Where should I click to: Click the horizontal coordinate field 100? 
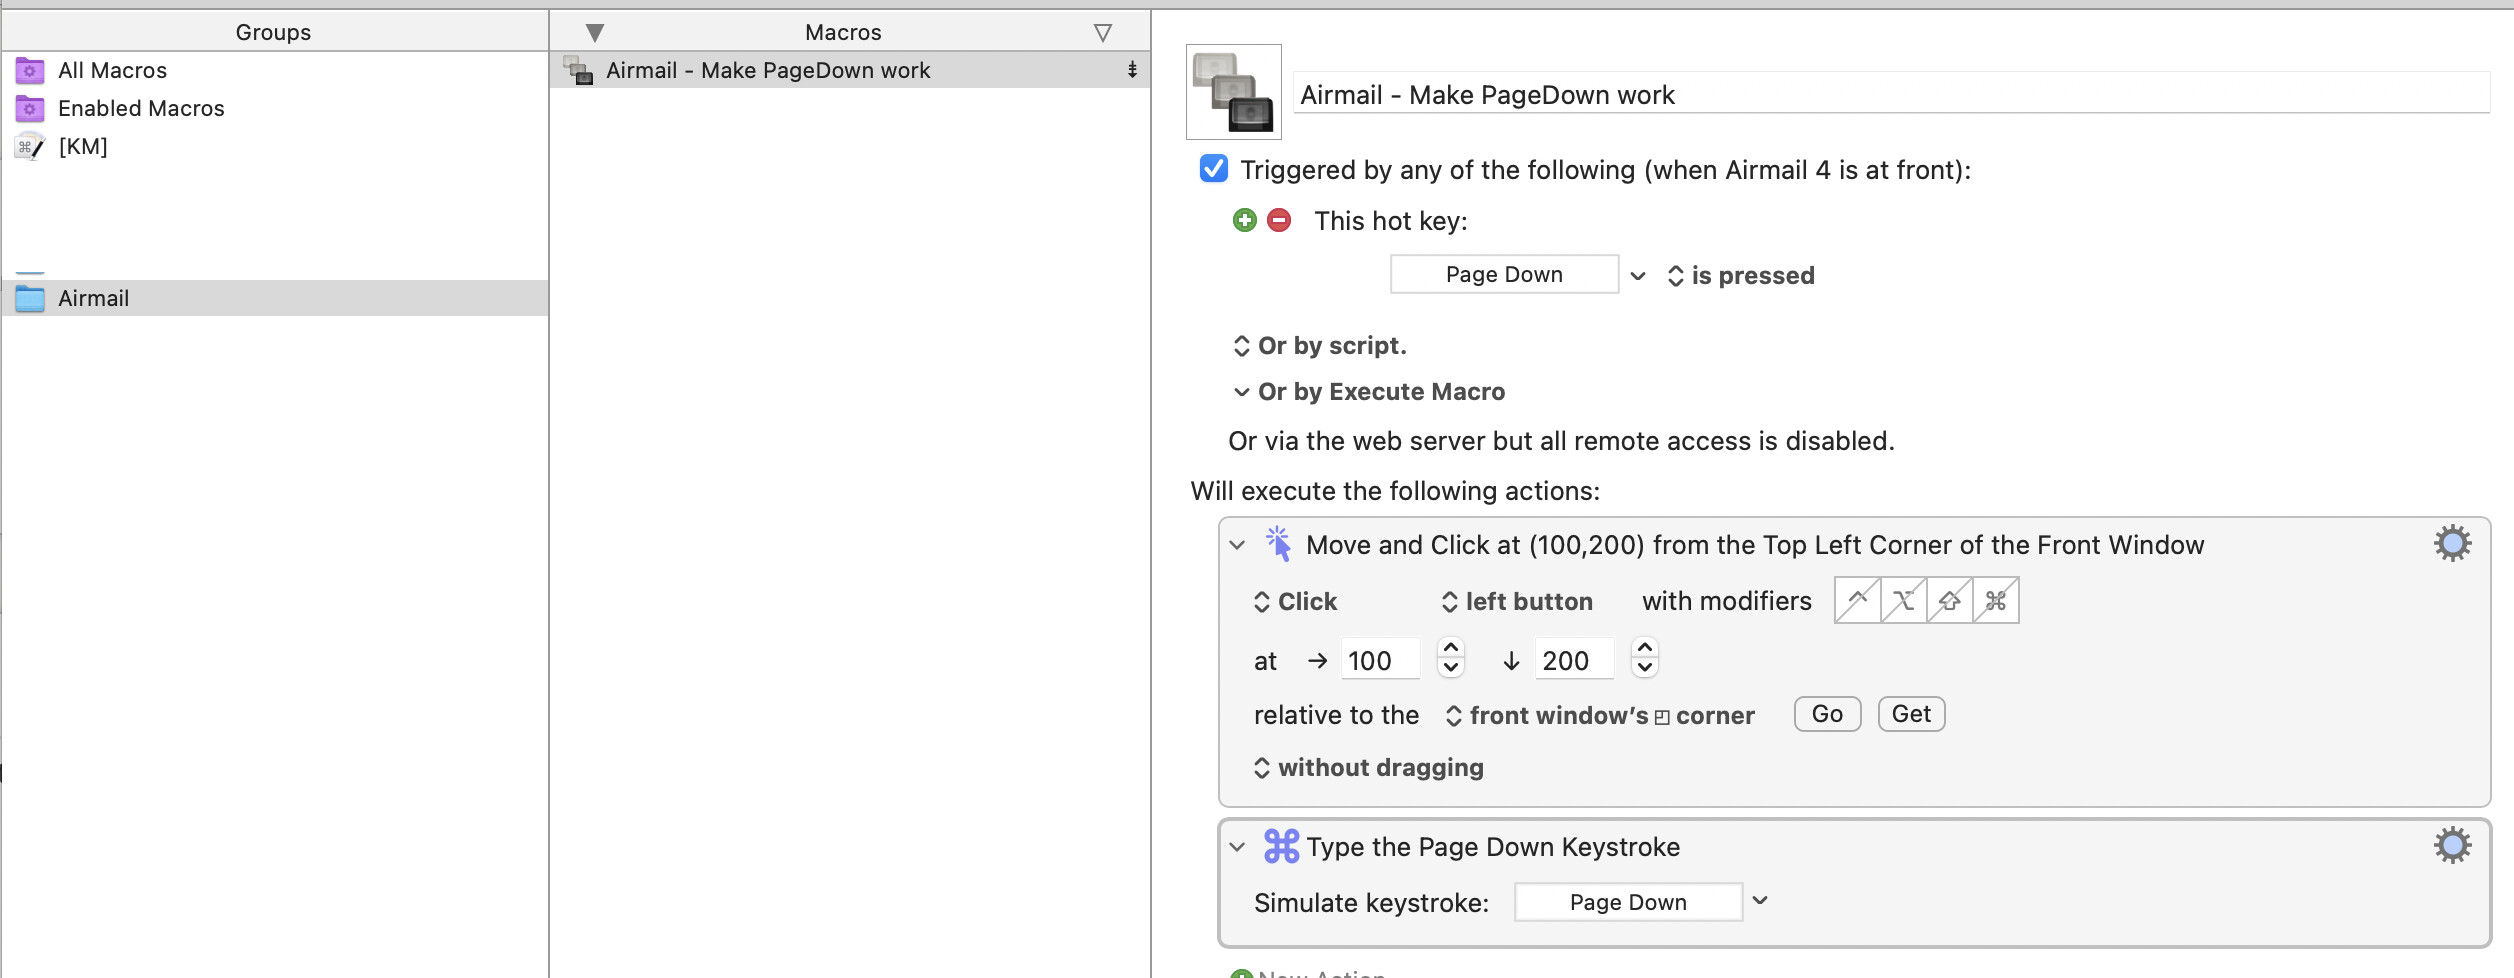[1380, 660]
